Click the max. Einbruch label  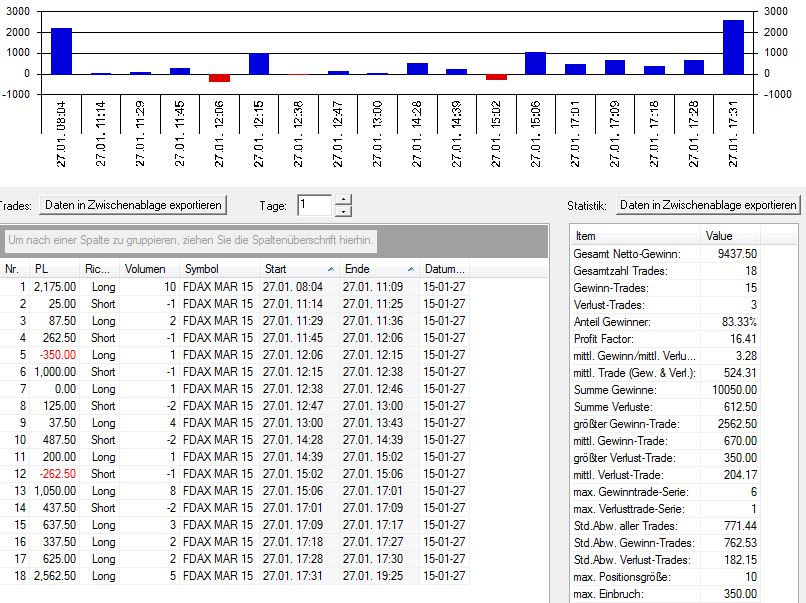coord(609,594)
